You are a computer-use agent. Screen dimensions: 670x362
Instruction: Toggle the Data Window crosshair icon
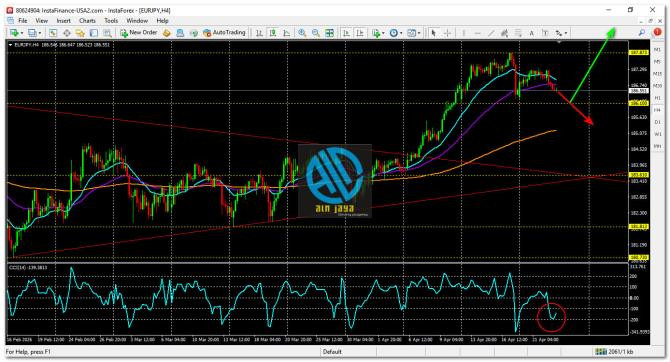pos(67,33)
